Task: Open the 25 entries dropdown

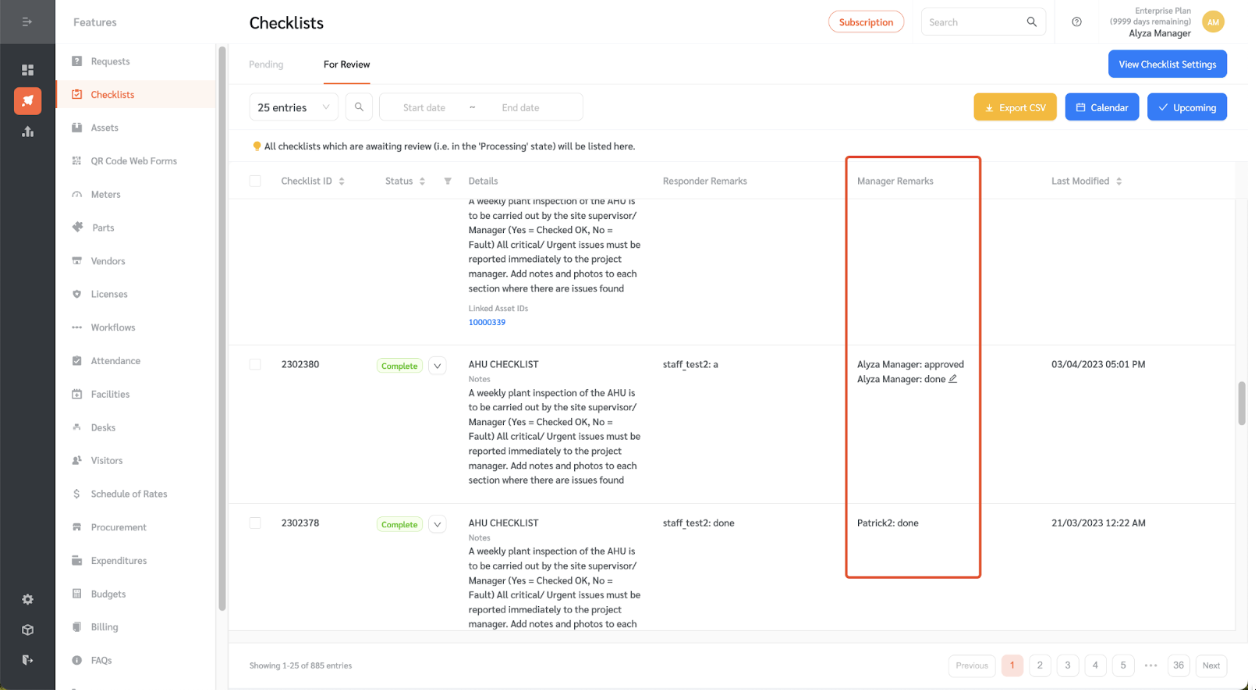Action: click(293, 107)
